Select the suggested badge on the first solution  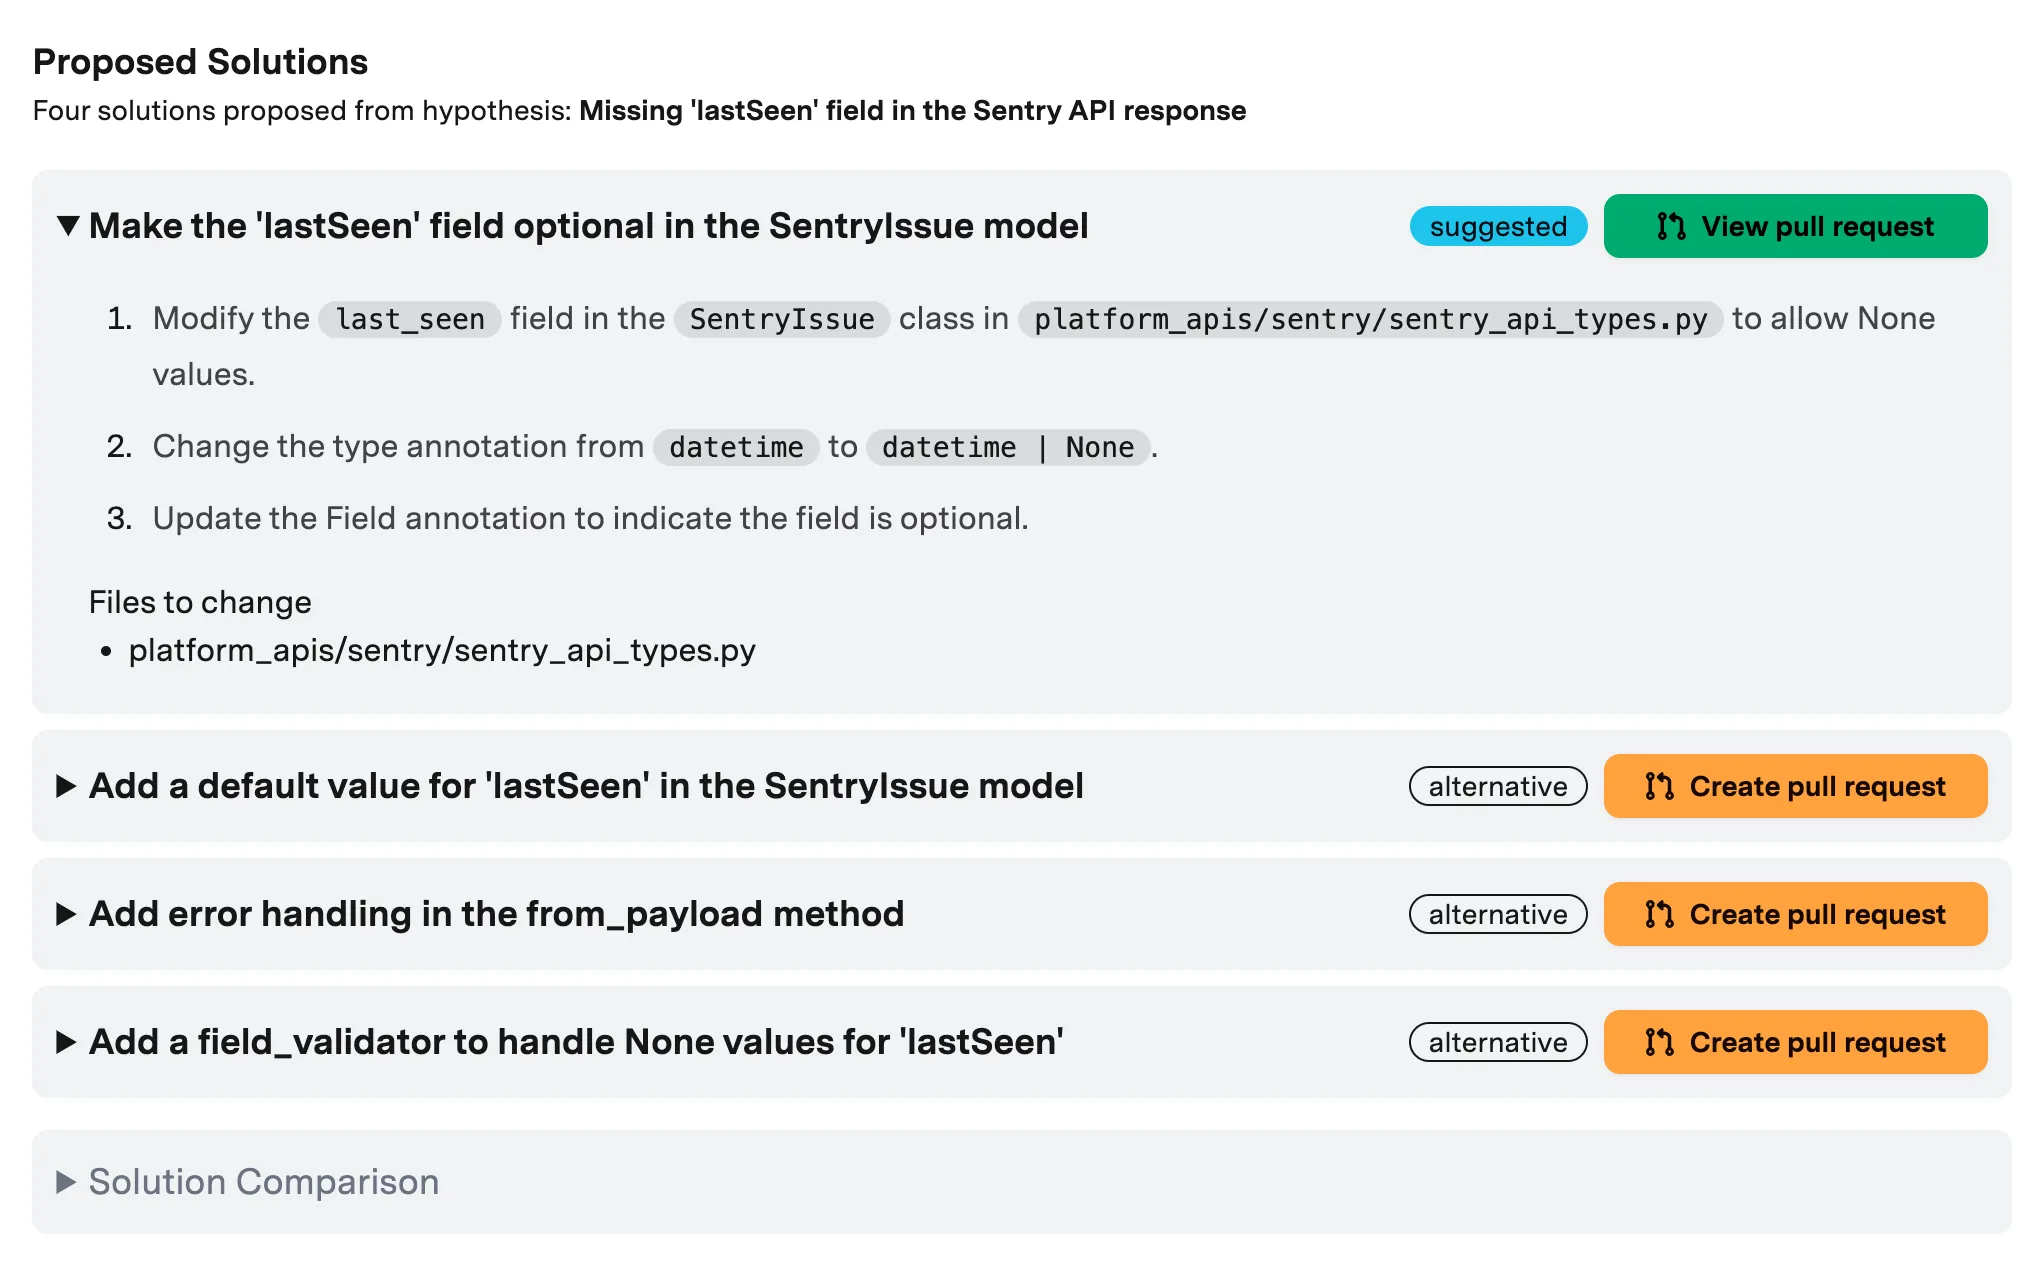1498,226
